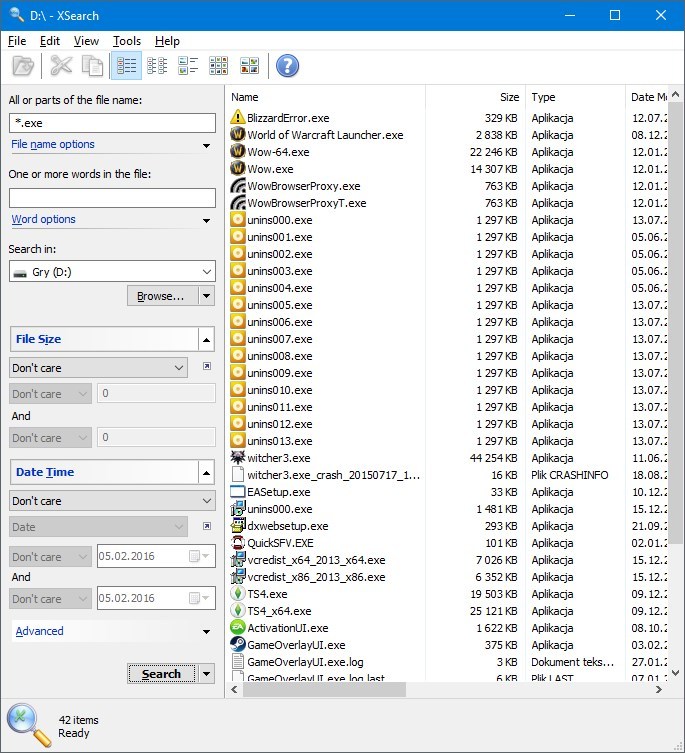
Task: Click the File Size pin icon
Action: (207, 366)
